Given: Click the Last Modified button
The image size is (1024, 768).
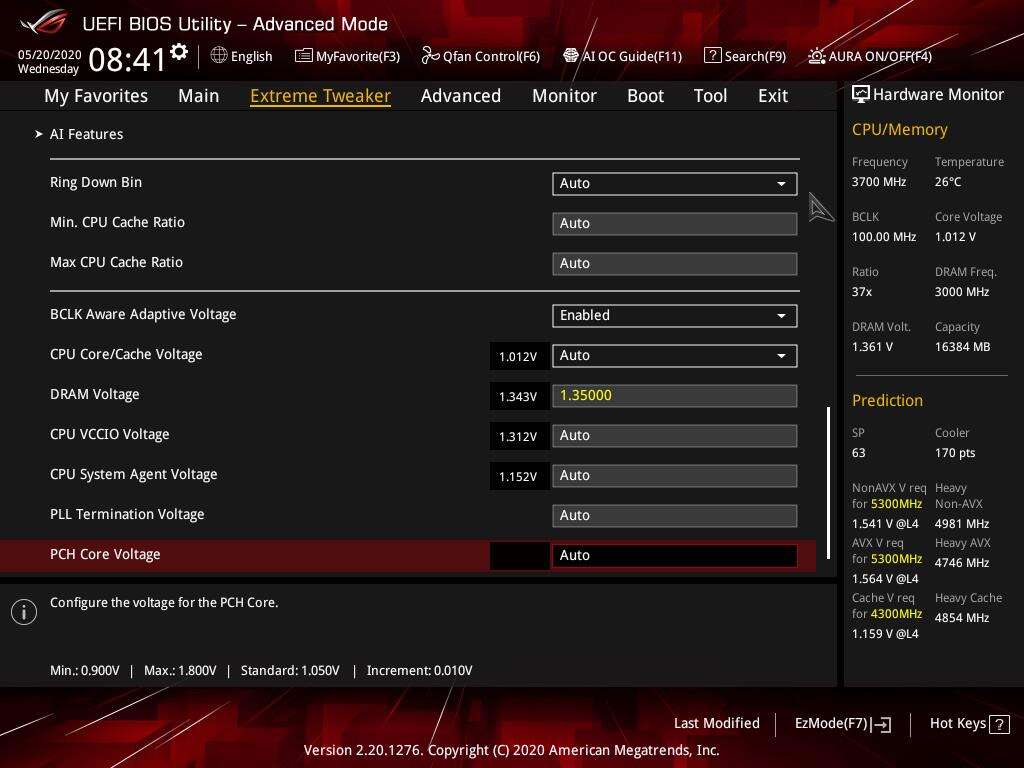Looking at the screenshot, I should point(716,724).
